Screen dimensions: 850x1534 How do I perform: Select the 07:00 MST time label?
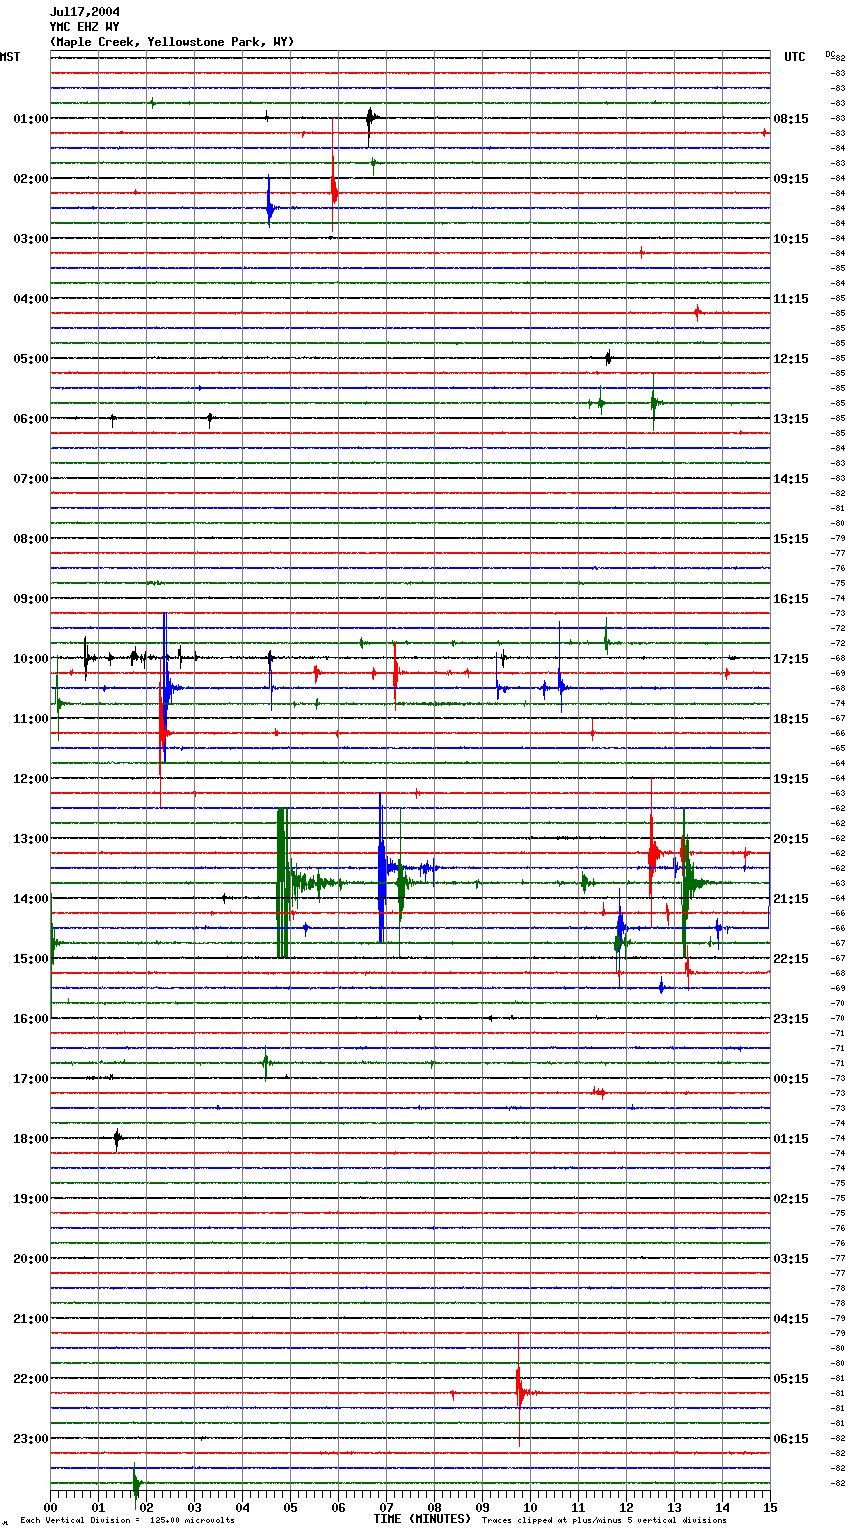pos(31,479)
